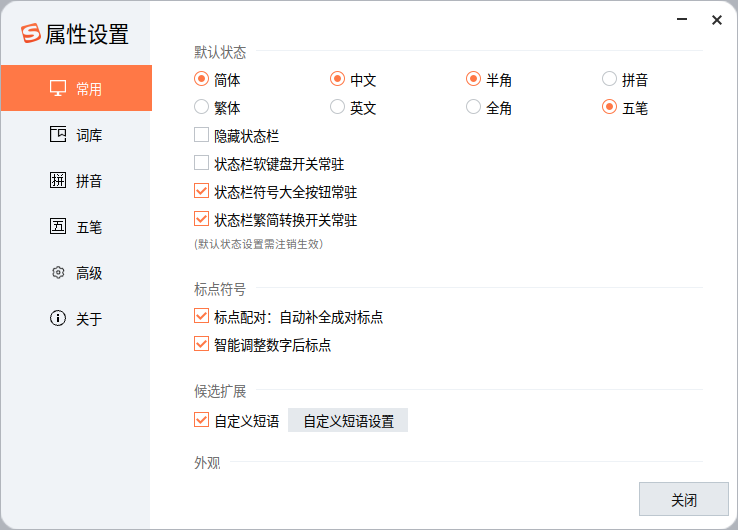Open the 常用 monitor icon section
738x530 pixels.
coord(58,88)
